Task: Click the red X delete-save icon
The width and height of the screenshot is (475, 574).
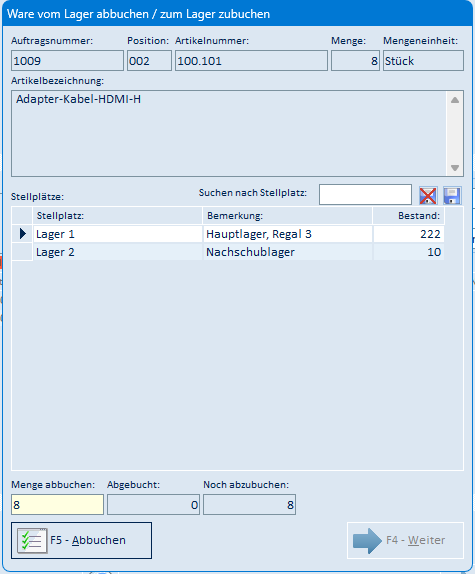Action: coord(427,195)
